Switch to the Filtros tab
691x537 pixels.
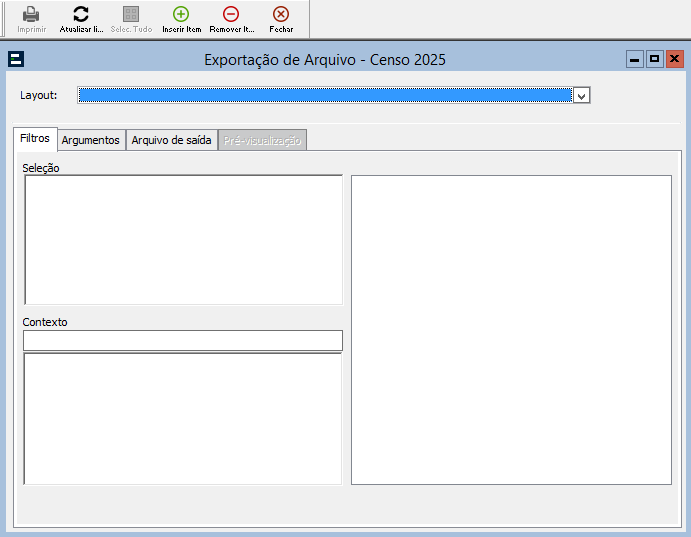35,138
